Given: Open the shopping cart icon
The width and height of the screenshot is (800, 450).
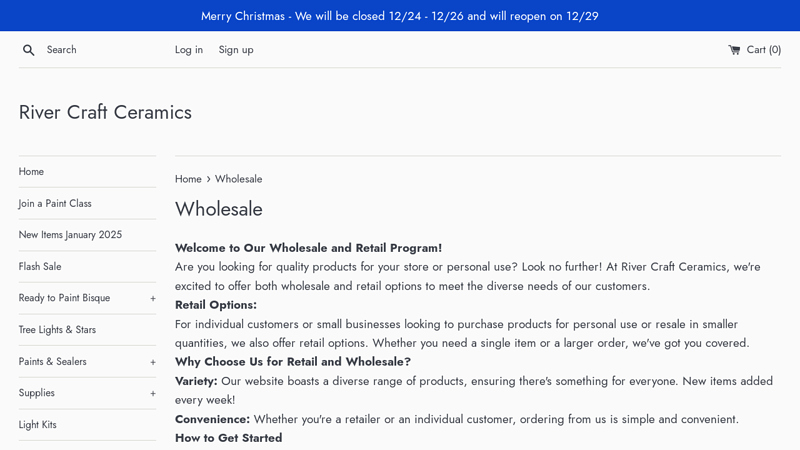Looking at the screenshot, I should tap(734, 50).
